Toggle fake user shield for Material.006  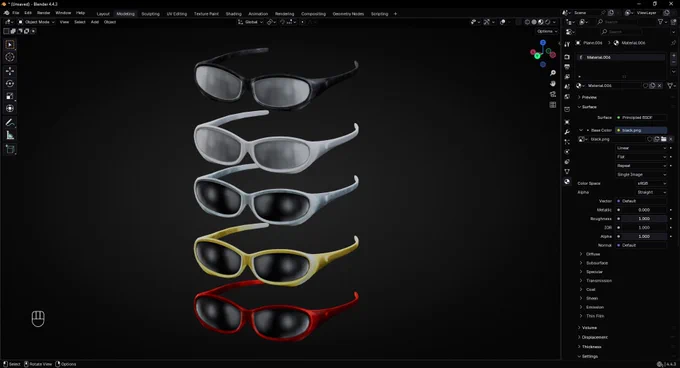click(646, 86)
